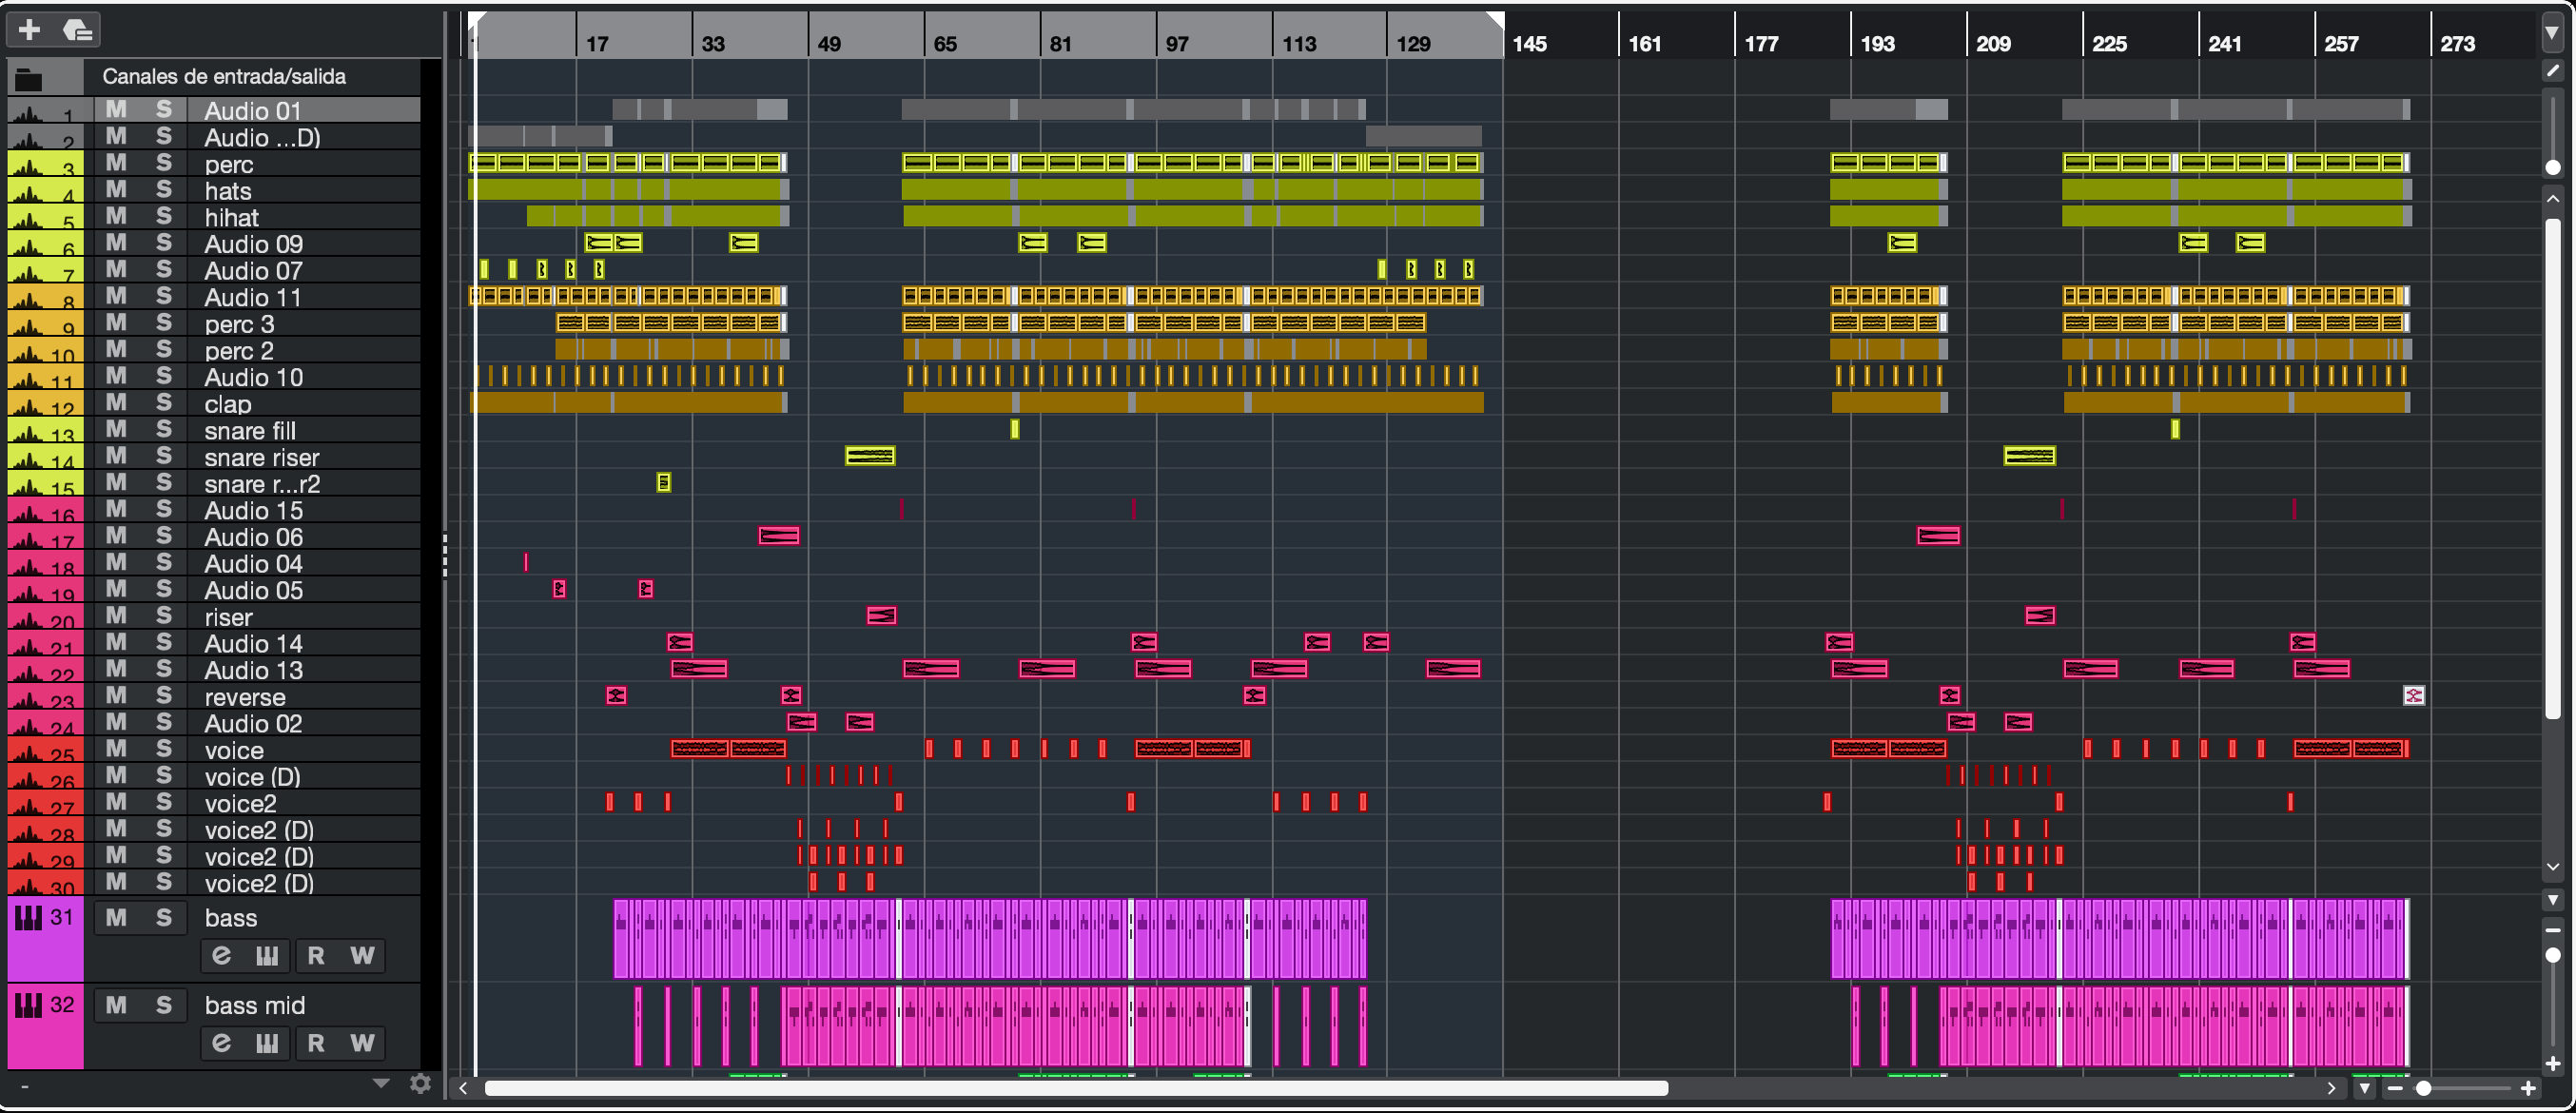Mute the snare riser track
Image resolution: width=2576 pixels, height=1113 pixels.
(116, 456)
